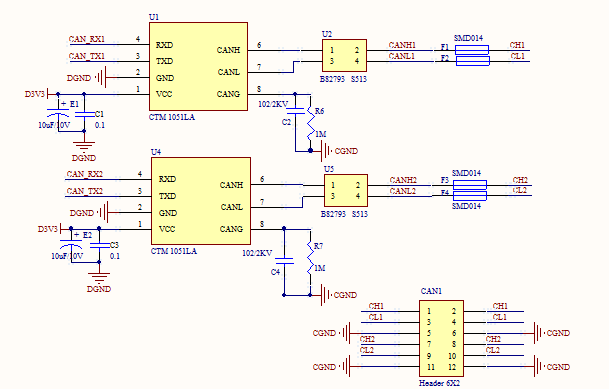Click the U2 B82793 choke component
The height and width of the screenshot is (389, 609).
(x=344, y=56)
